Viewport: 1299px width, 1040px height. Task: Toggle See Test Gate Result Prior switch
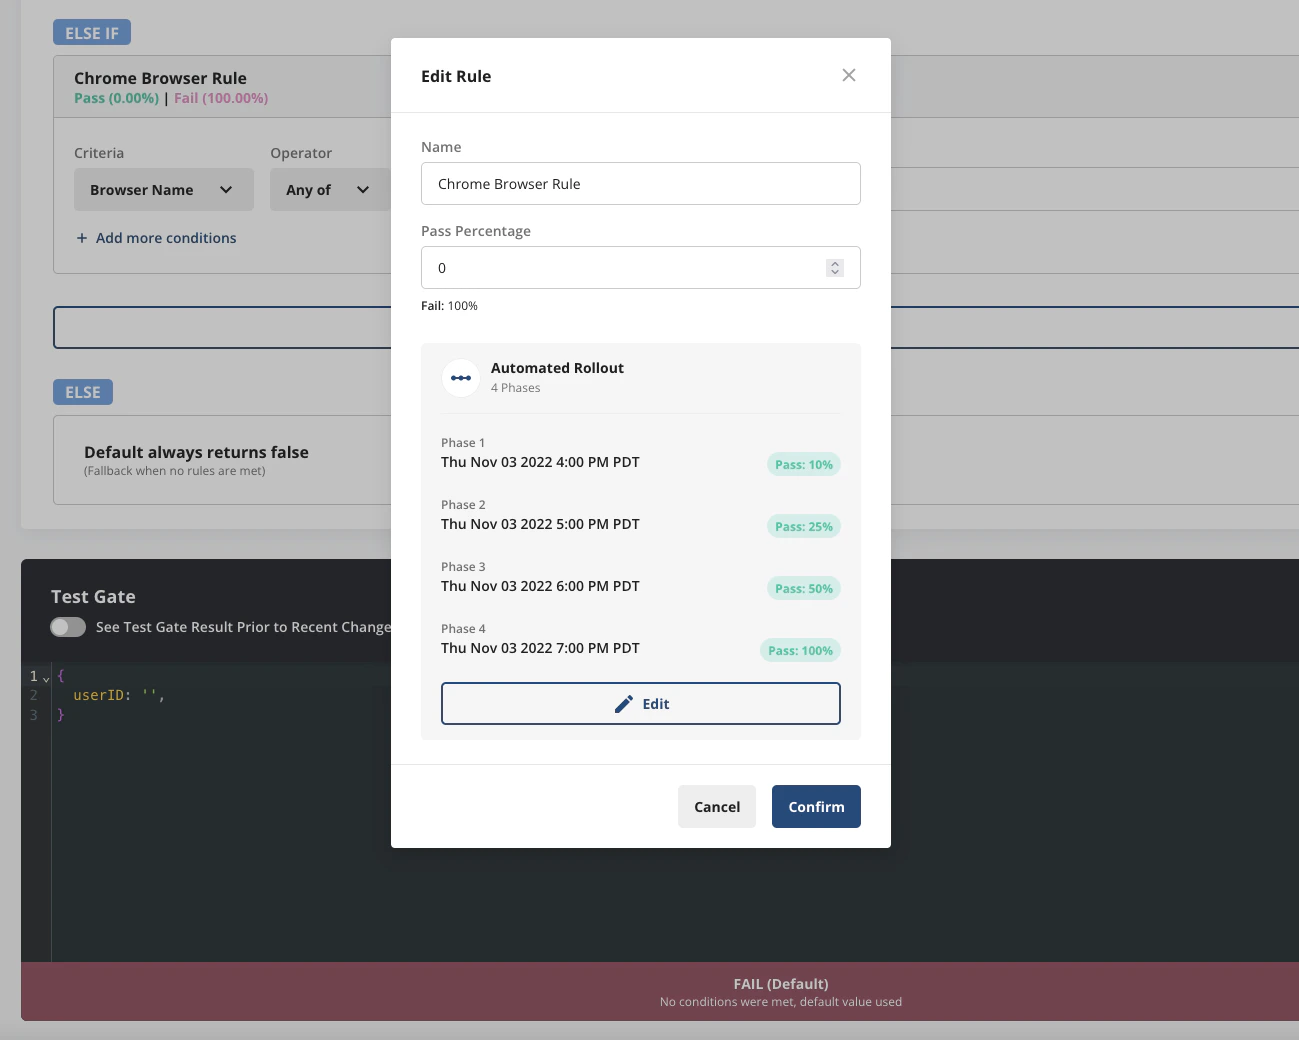click(68, 627)
